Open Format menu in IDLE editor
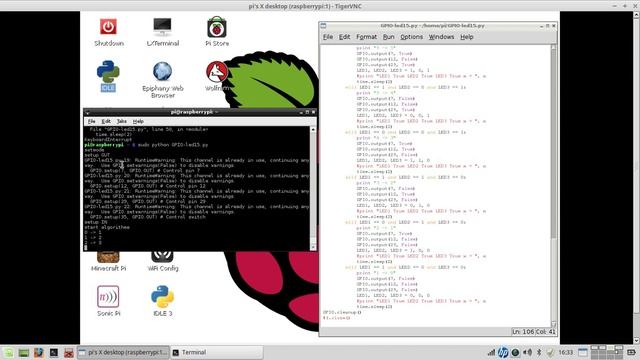Viewport: 640px width, 360px height. [367, 37]
